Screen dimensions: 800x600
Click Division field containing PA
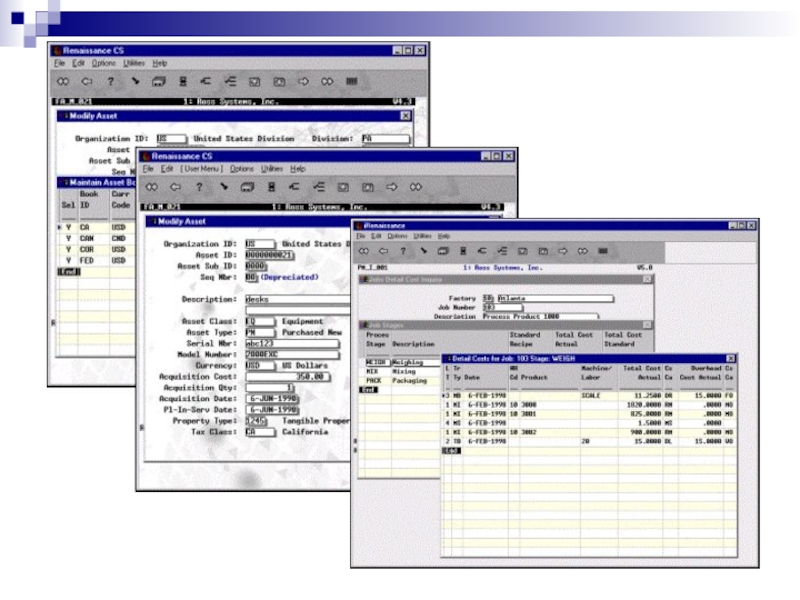[x=385, y=139]
